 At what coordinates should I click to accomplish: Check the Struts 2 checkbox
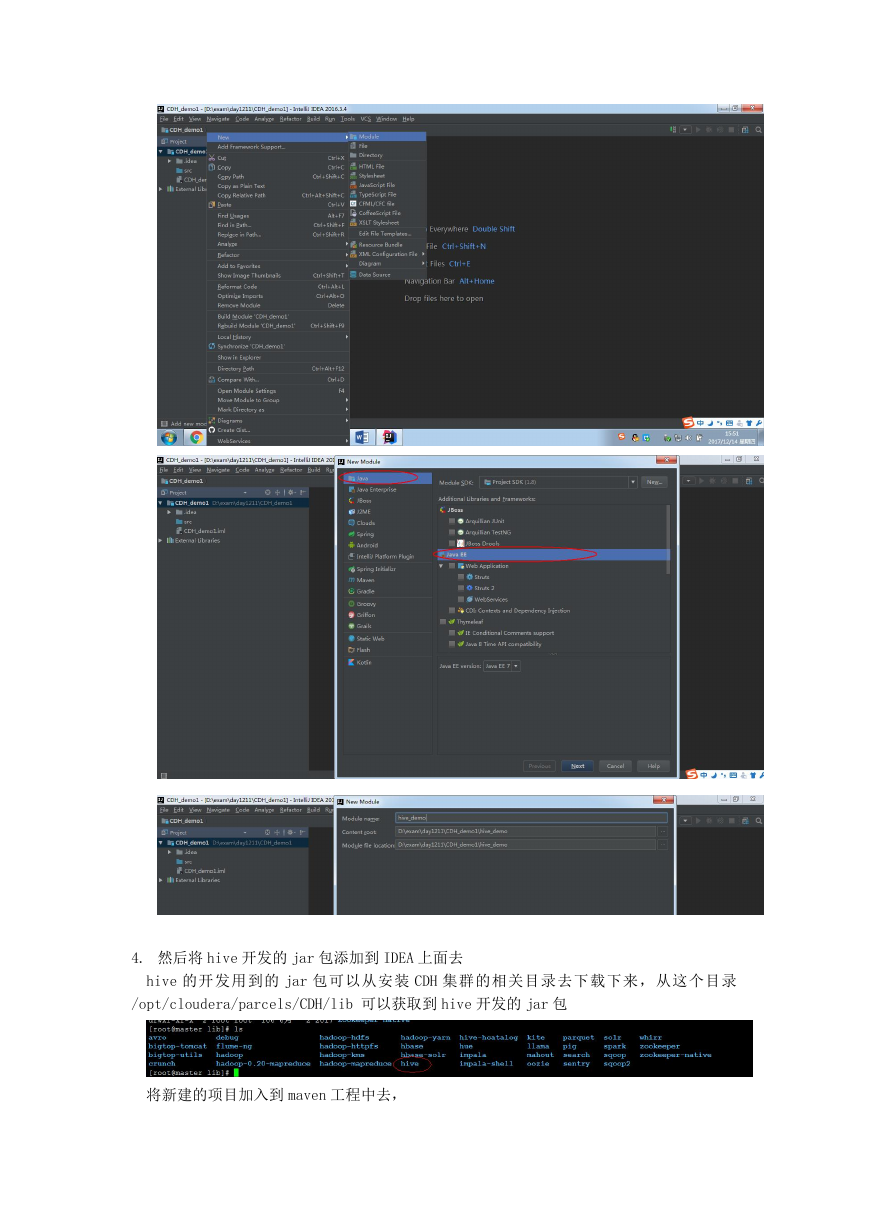pos(461,588)
